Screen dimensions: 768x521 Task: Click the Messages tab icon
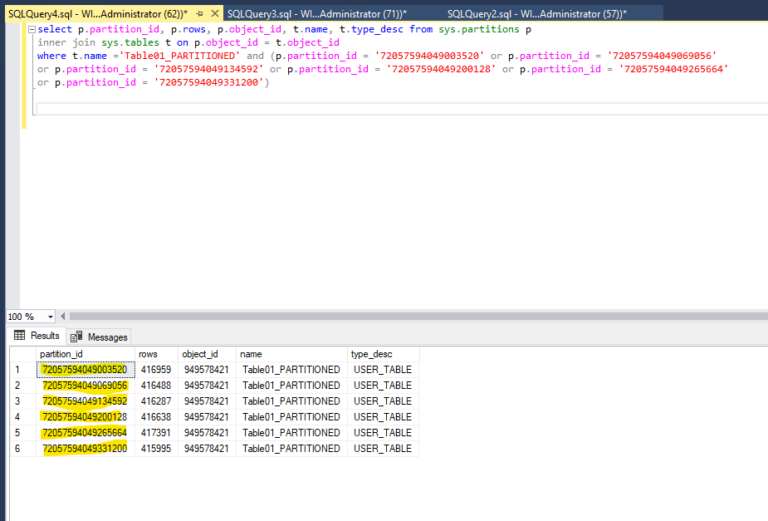[77, 337]
